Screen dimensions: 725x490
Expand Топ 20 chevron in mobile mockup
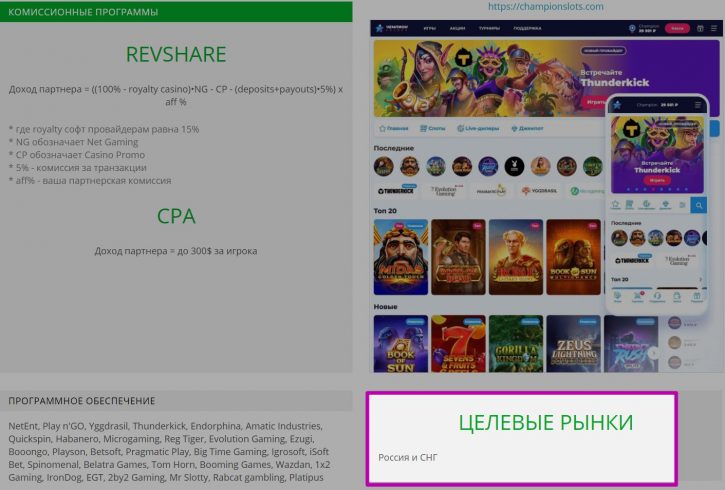point(700,279)
